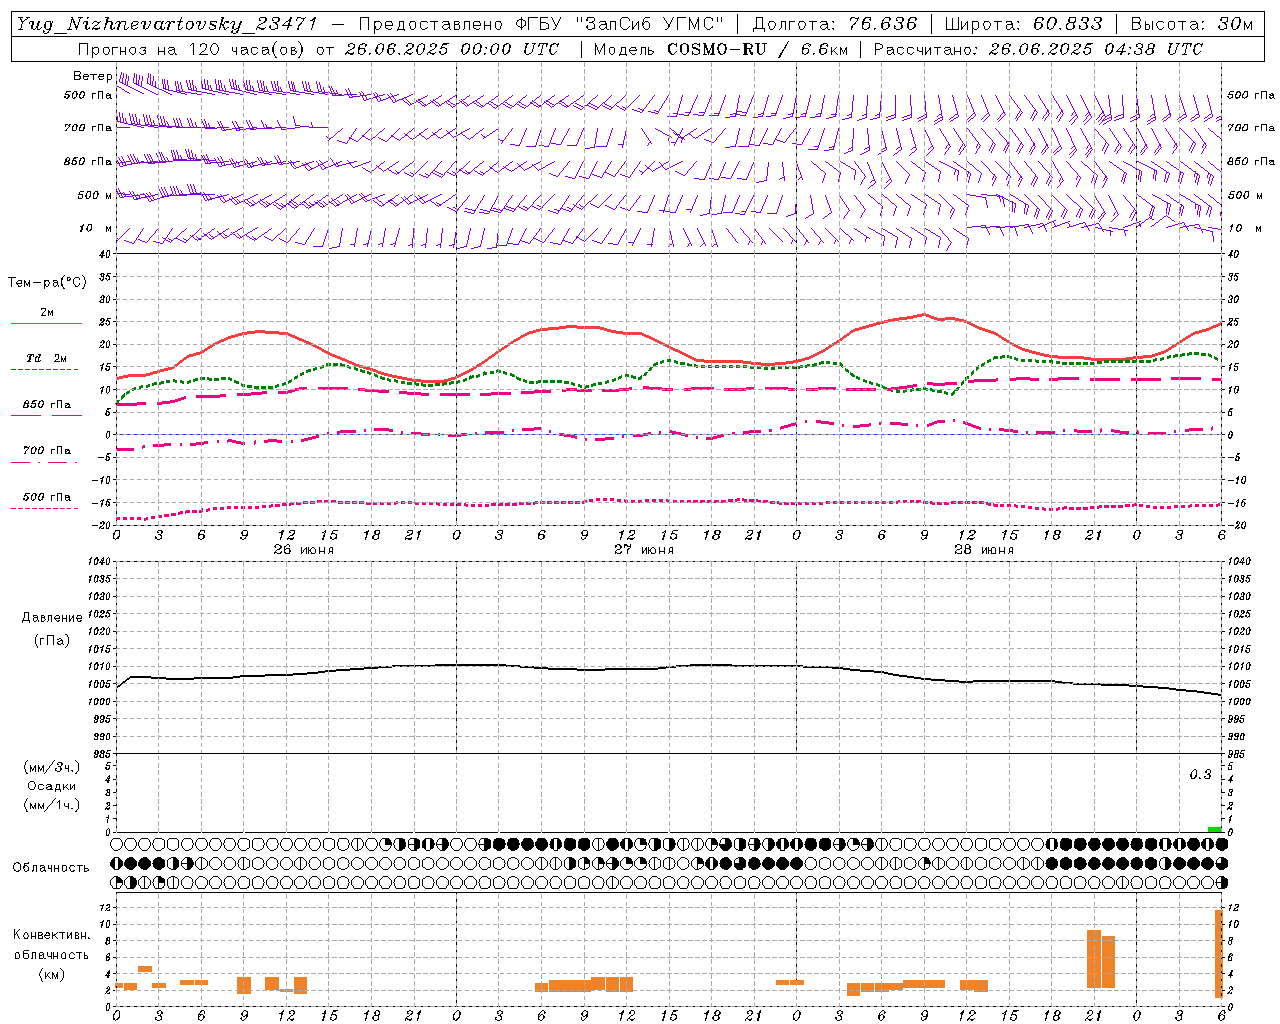Screen dimensions: 1280x1024
Task: Click the tall orange convective bar at hour 21
Action: pos(1094,959)
